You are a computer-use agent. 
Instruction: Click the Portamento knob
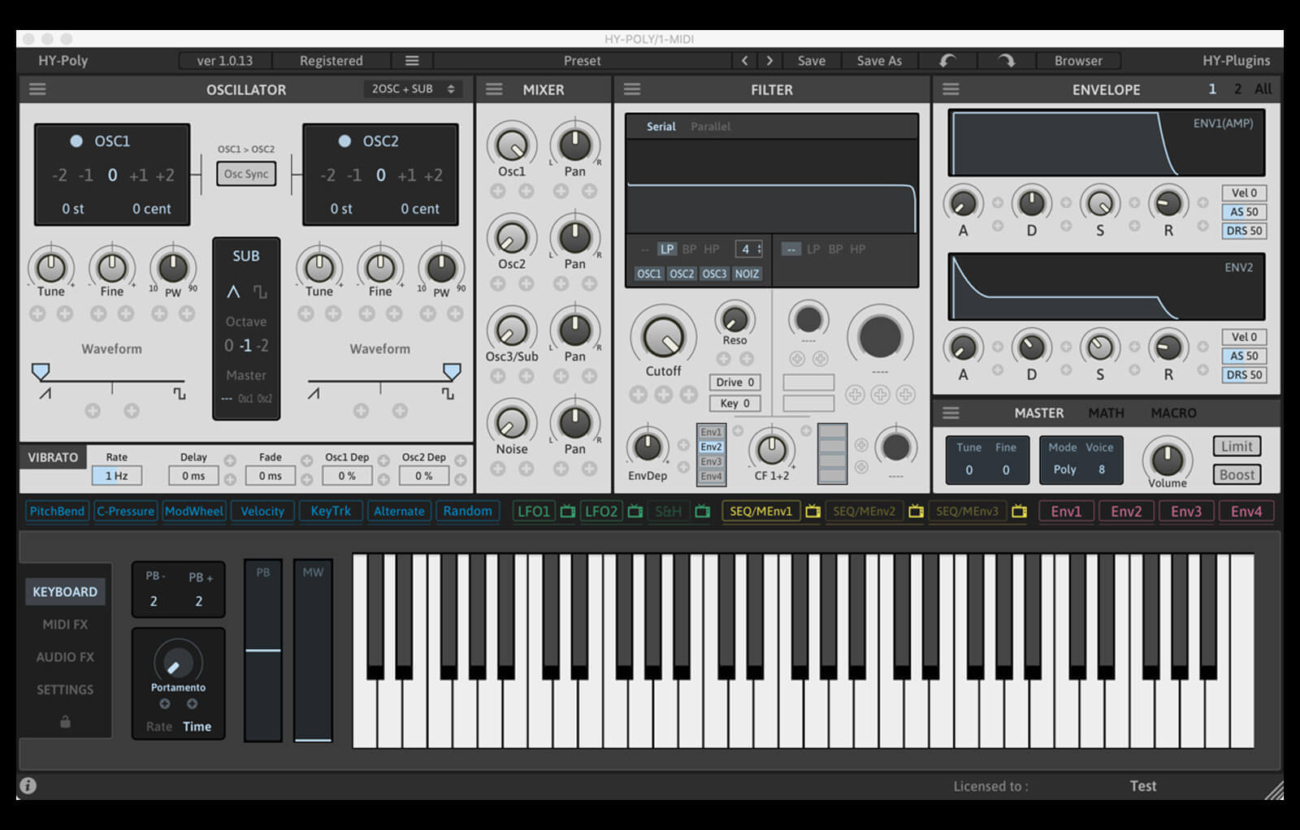click(x=178, y=663)
